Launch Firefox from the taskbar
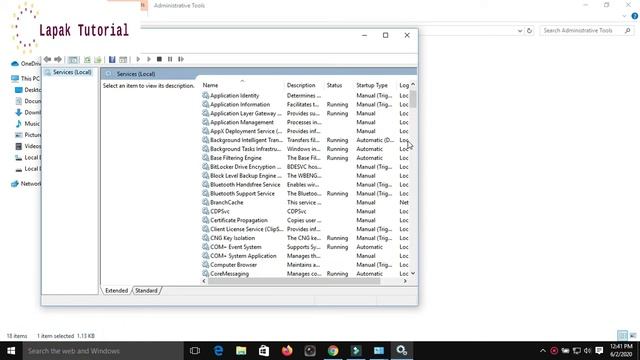This screenshot has height=360, width=640. pyautogui.click(x=287, y=351)
